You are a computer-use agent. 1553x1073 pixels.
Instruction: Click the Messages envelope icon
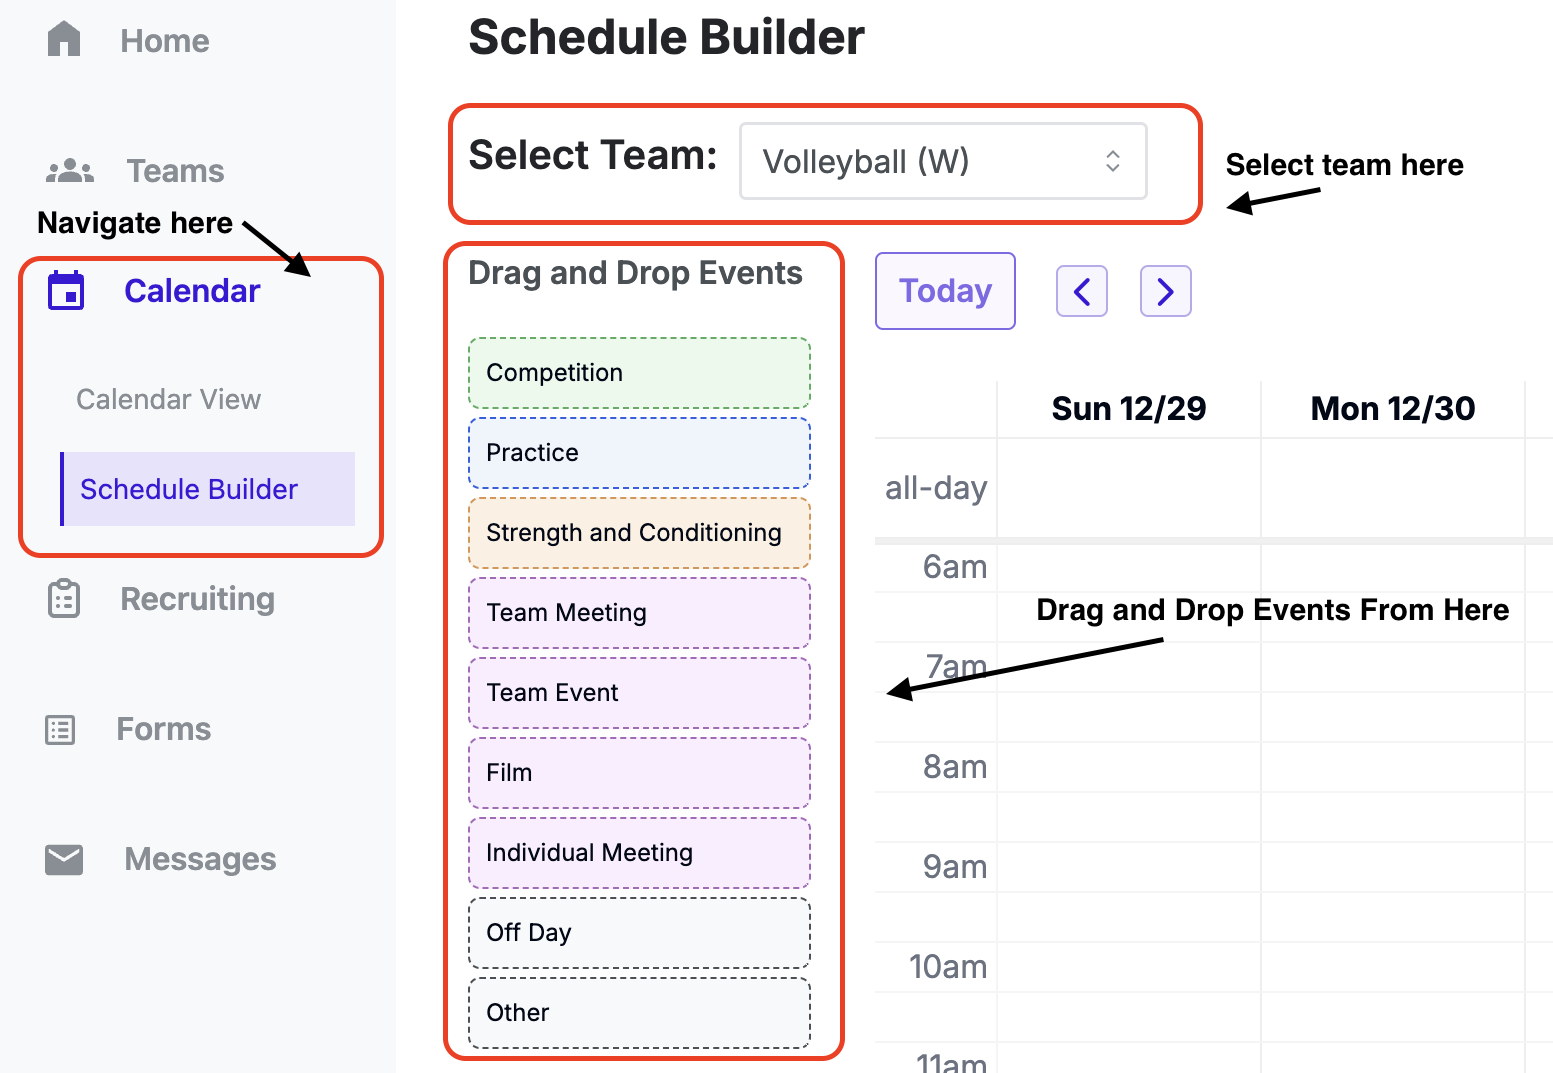click(64, 859)
